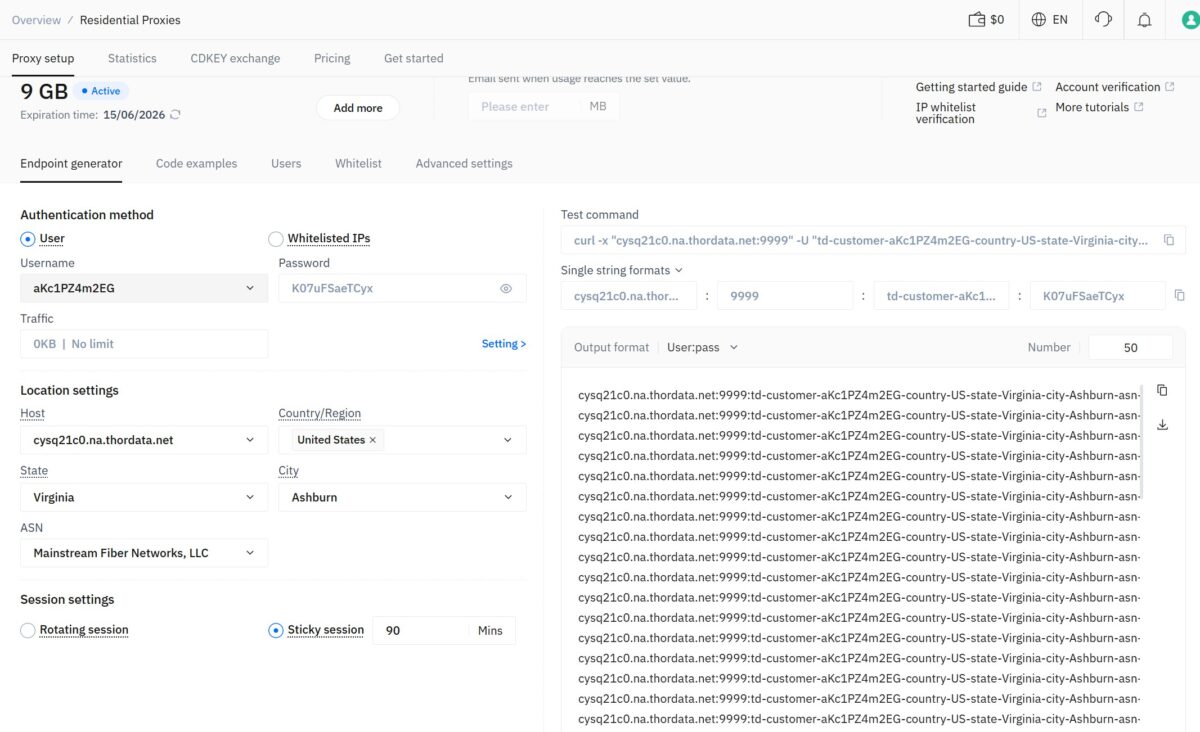Open the Get started tab
Image resolution: width=1200 pixels, height=732 pixels.
coord(414,58)
